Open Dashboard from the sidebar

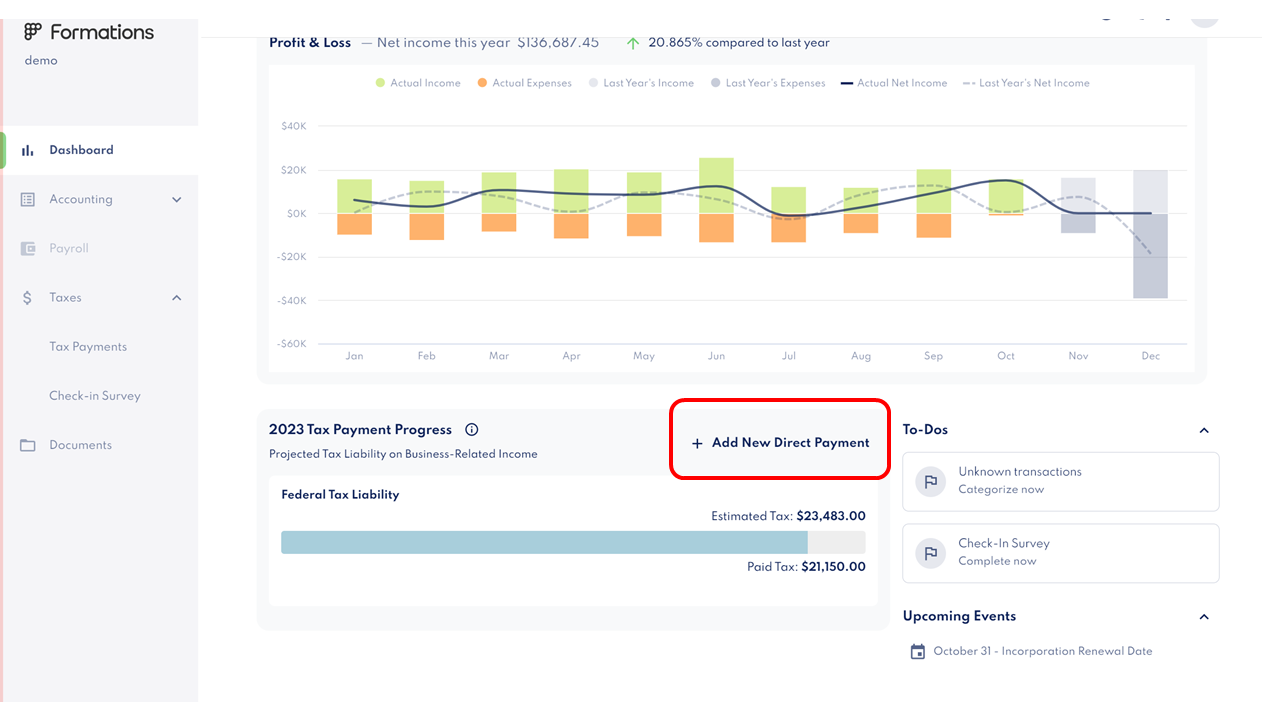pyautogui.click(x=99, y=150)
